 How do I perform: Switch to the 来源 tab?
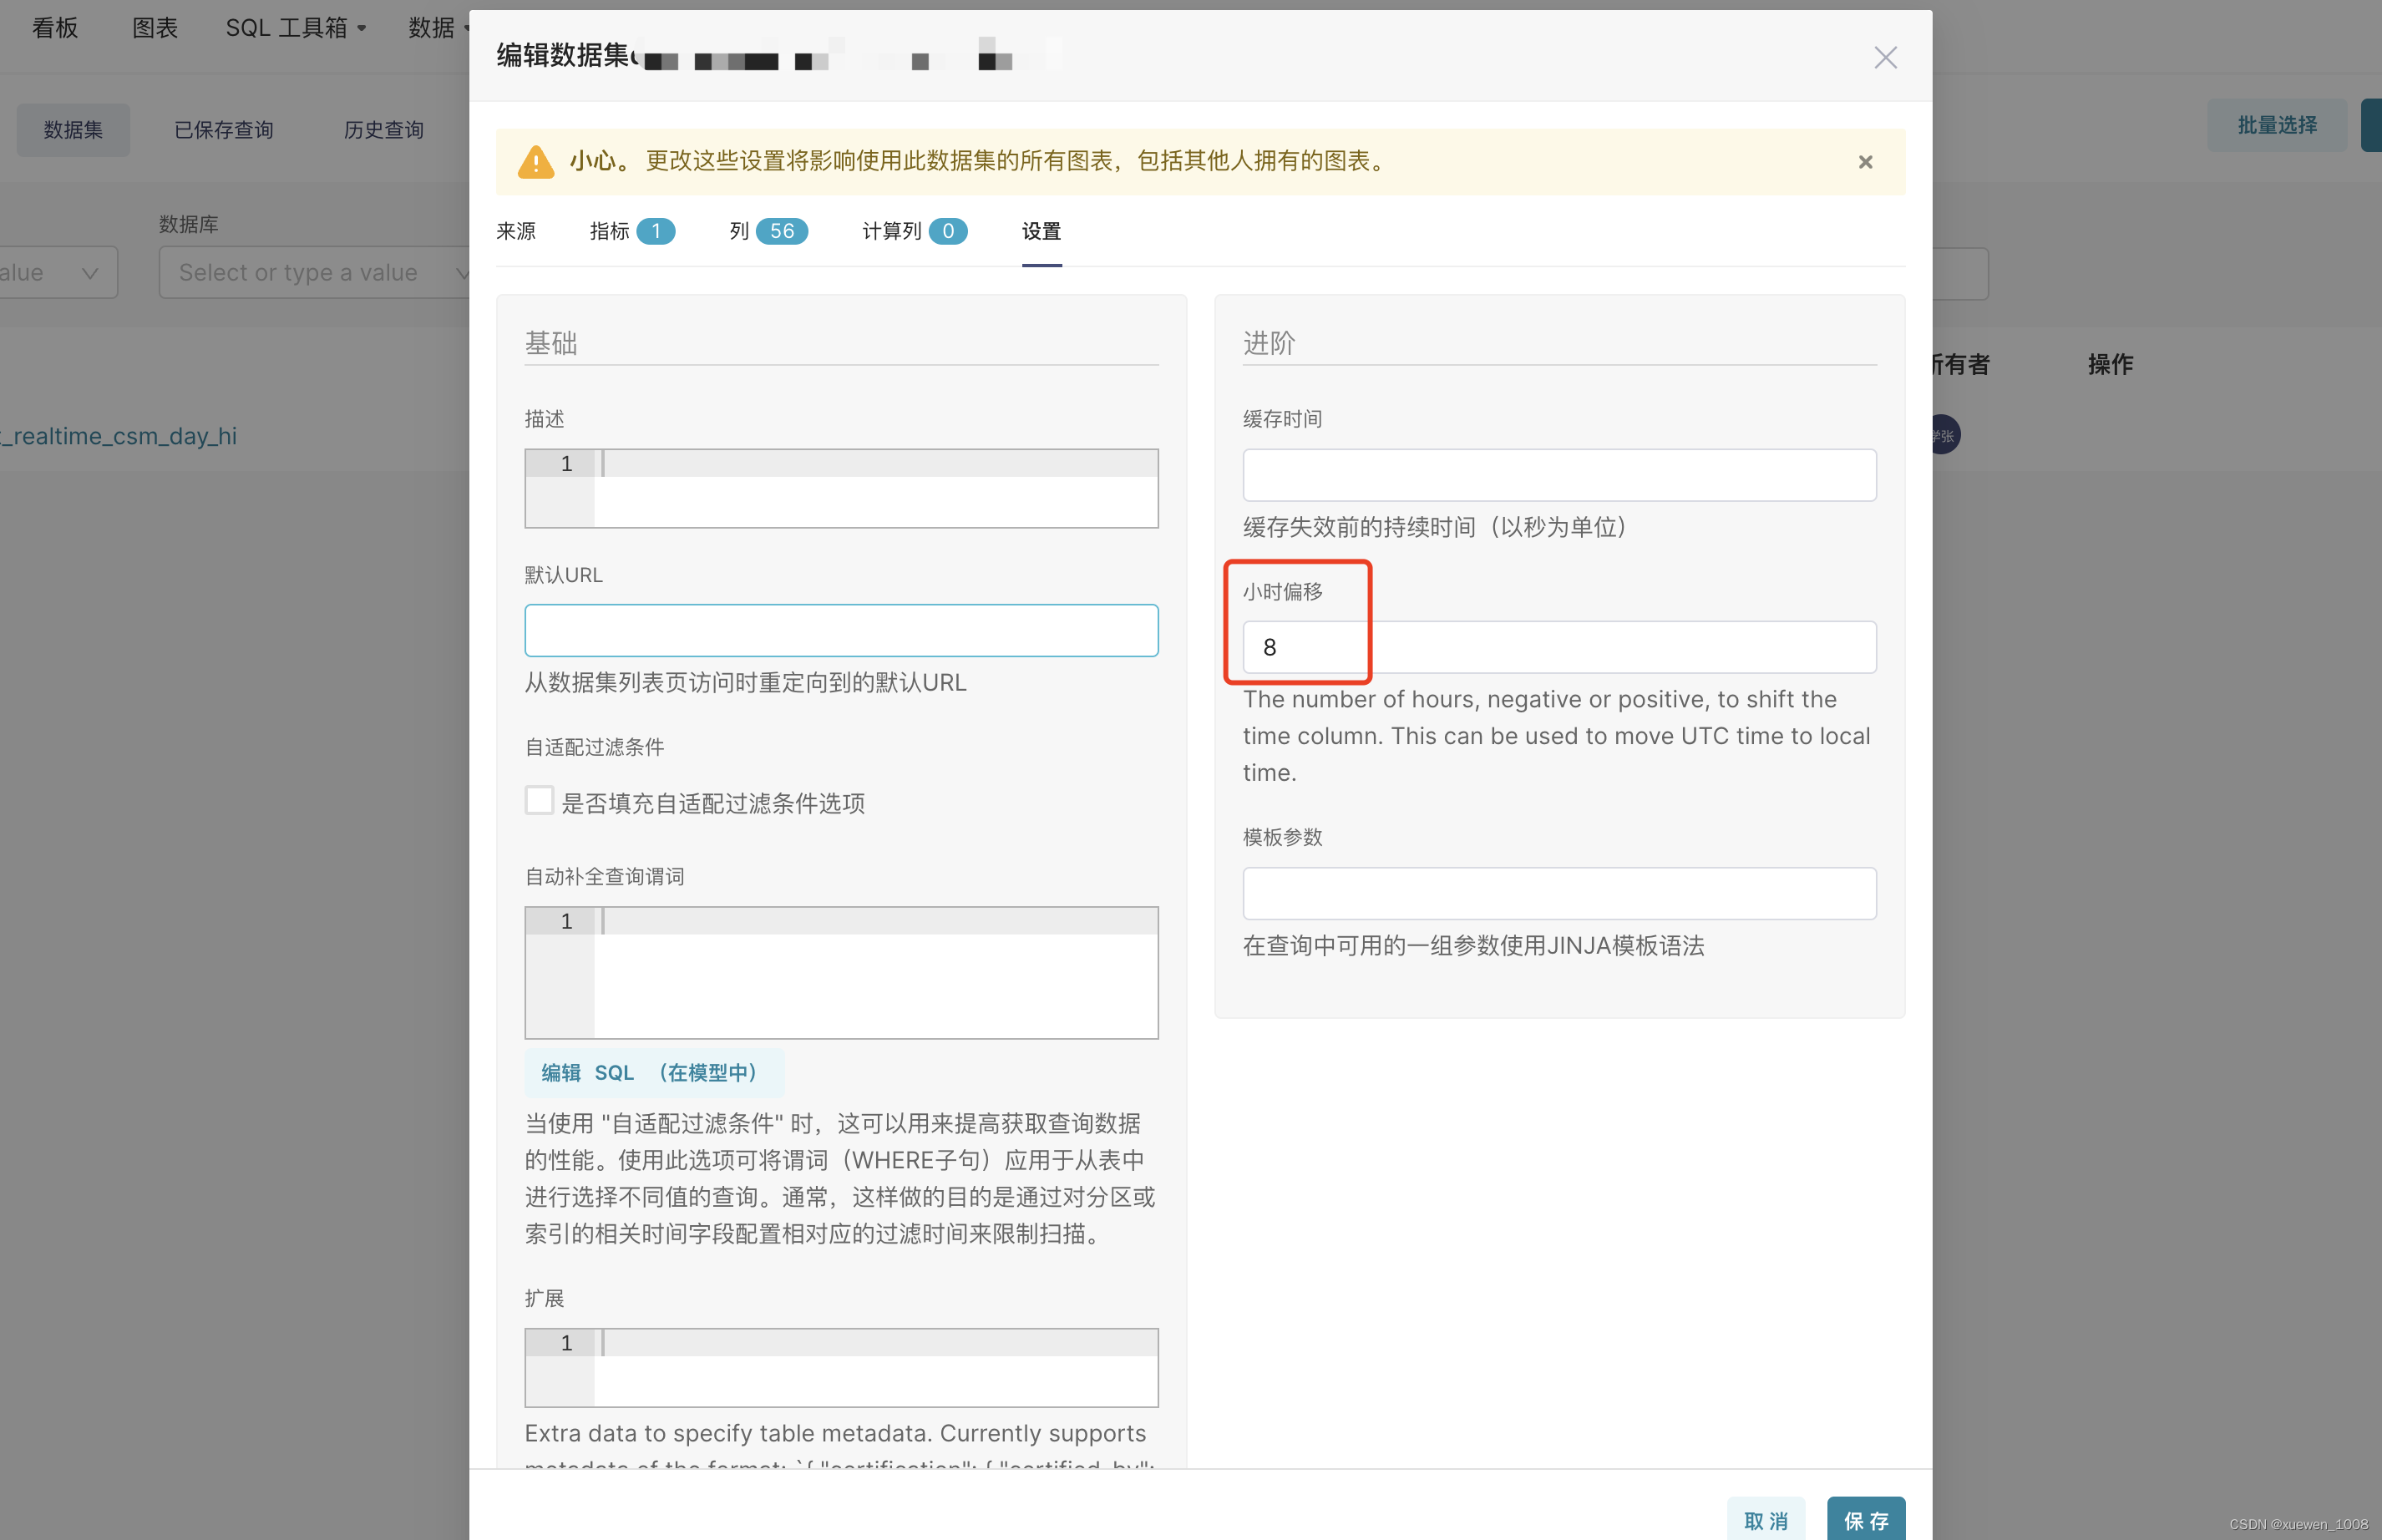[516, 231]
